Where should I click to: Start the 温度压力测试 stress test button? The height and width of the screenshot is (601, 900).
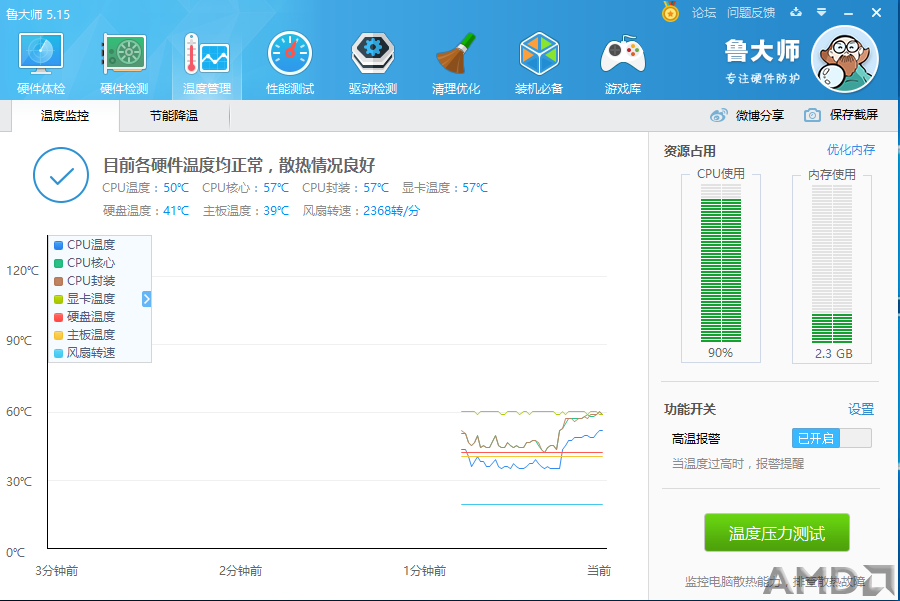point(777,533)
